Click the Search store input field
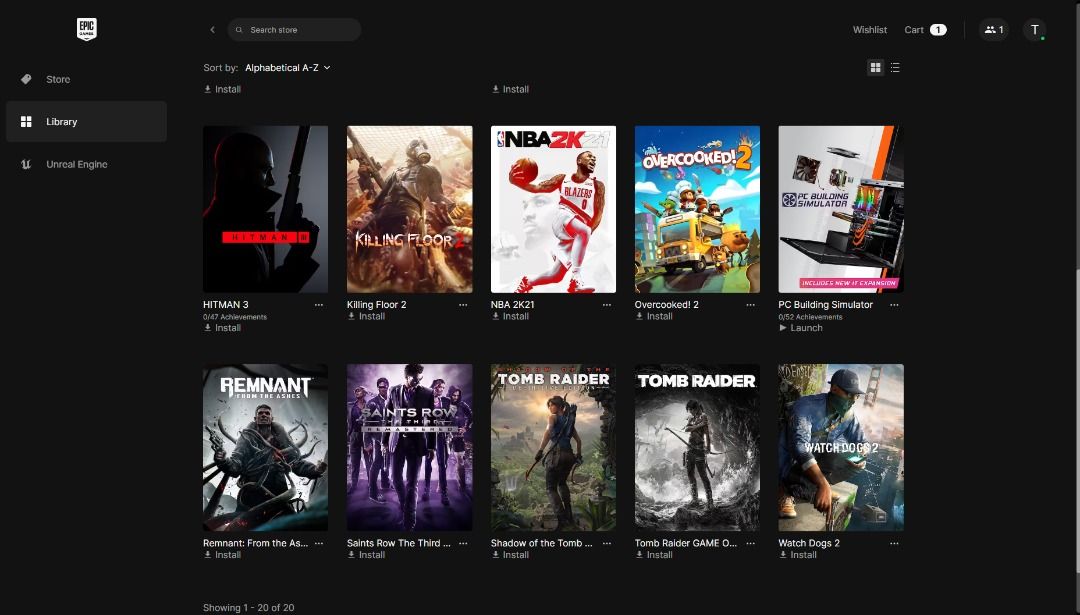Image resolution: width=1080 pixels, height=615 pixels. click(300, 30)
